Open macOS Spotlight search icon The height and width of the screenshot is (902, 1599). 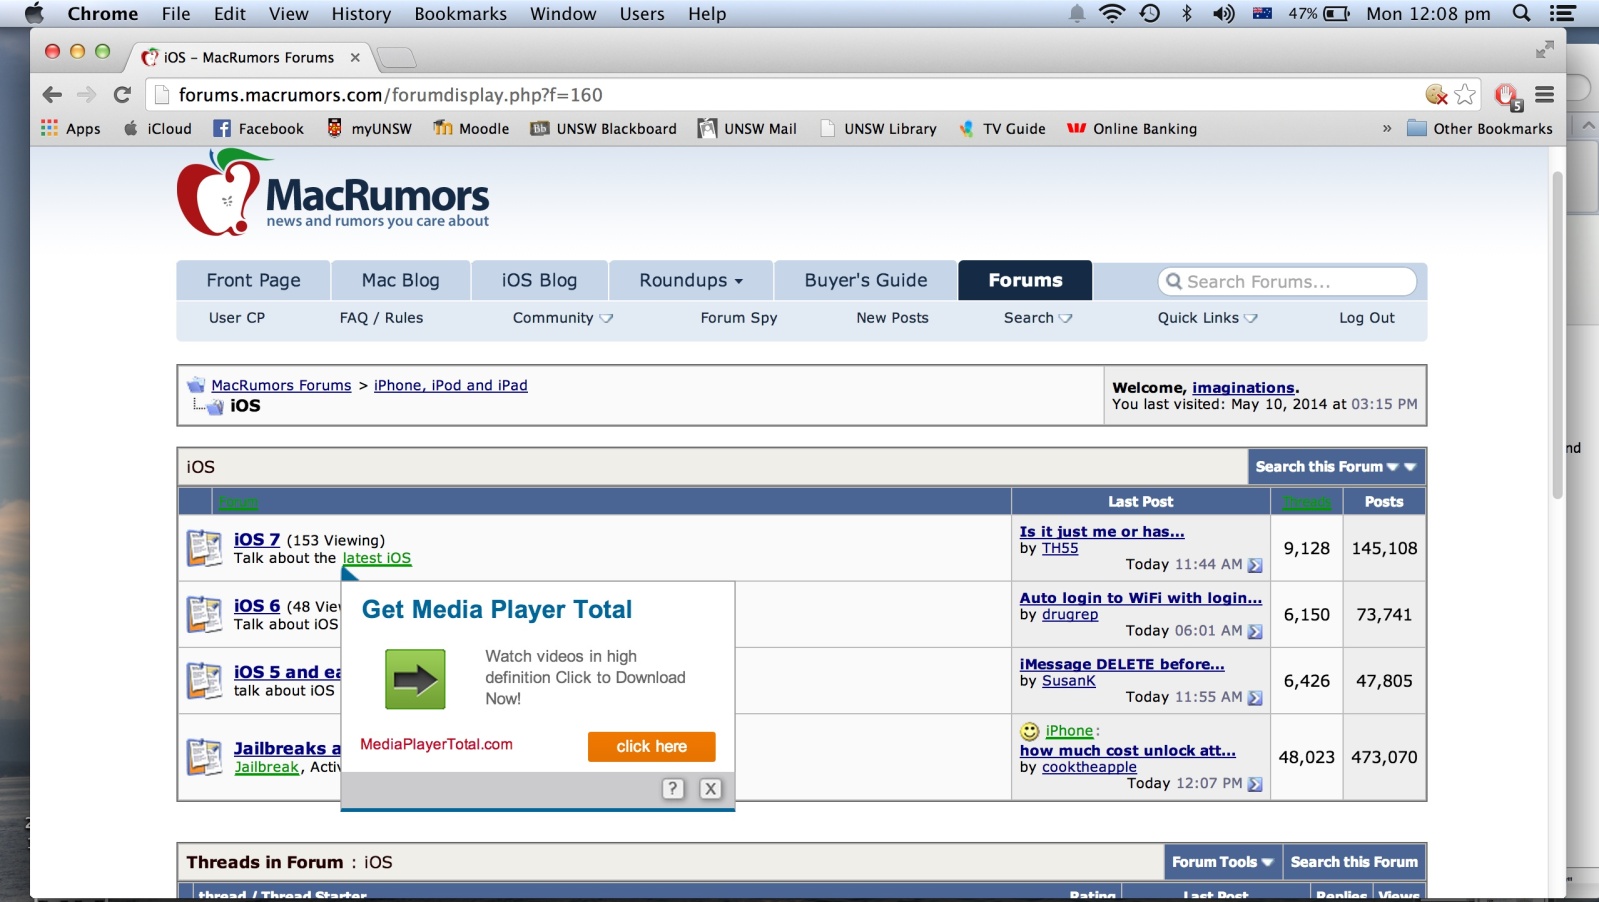point(1521,13)
